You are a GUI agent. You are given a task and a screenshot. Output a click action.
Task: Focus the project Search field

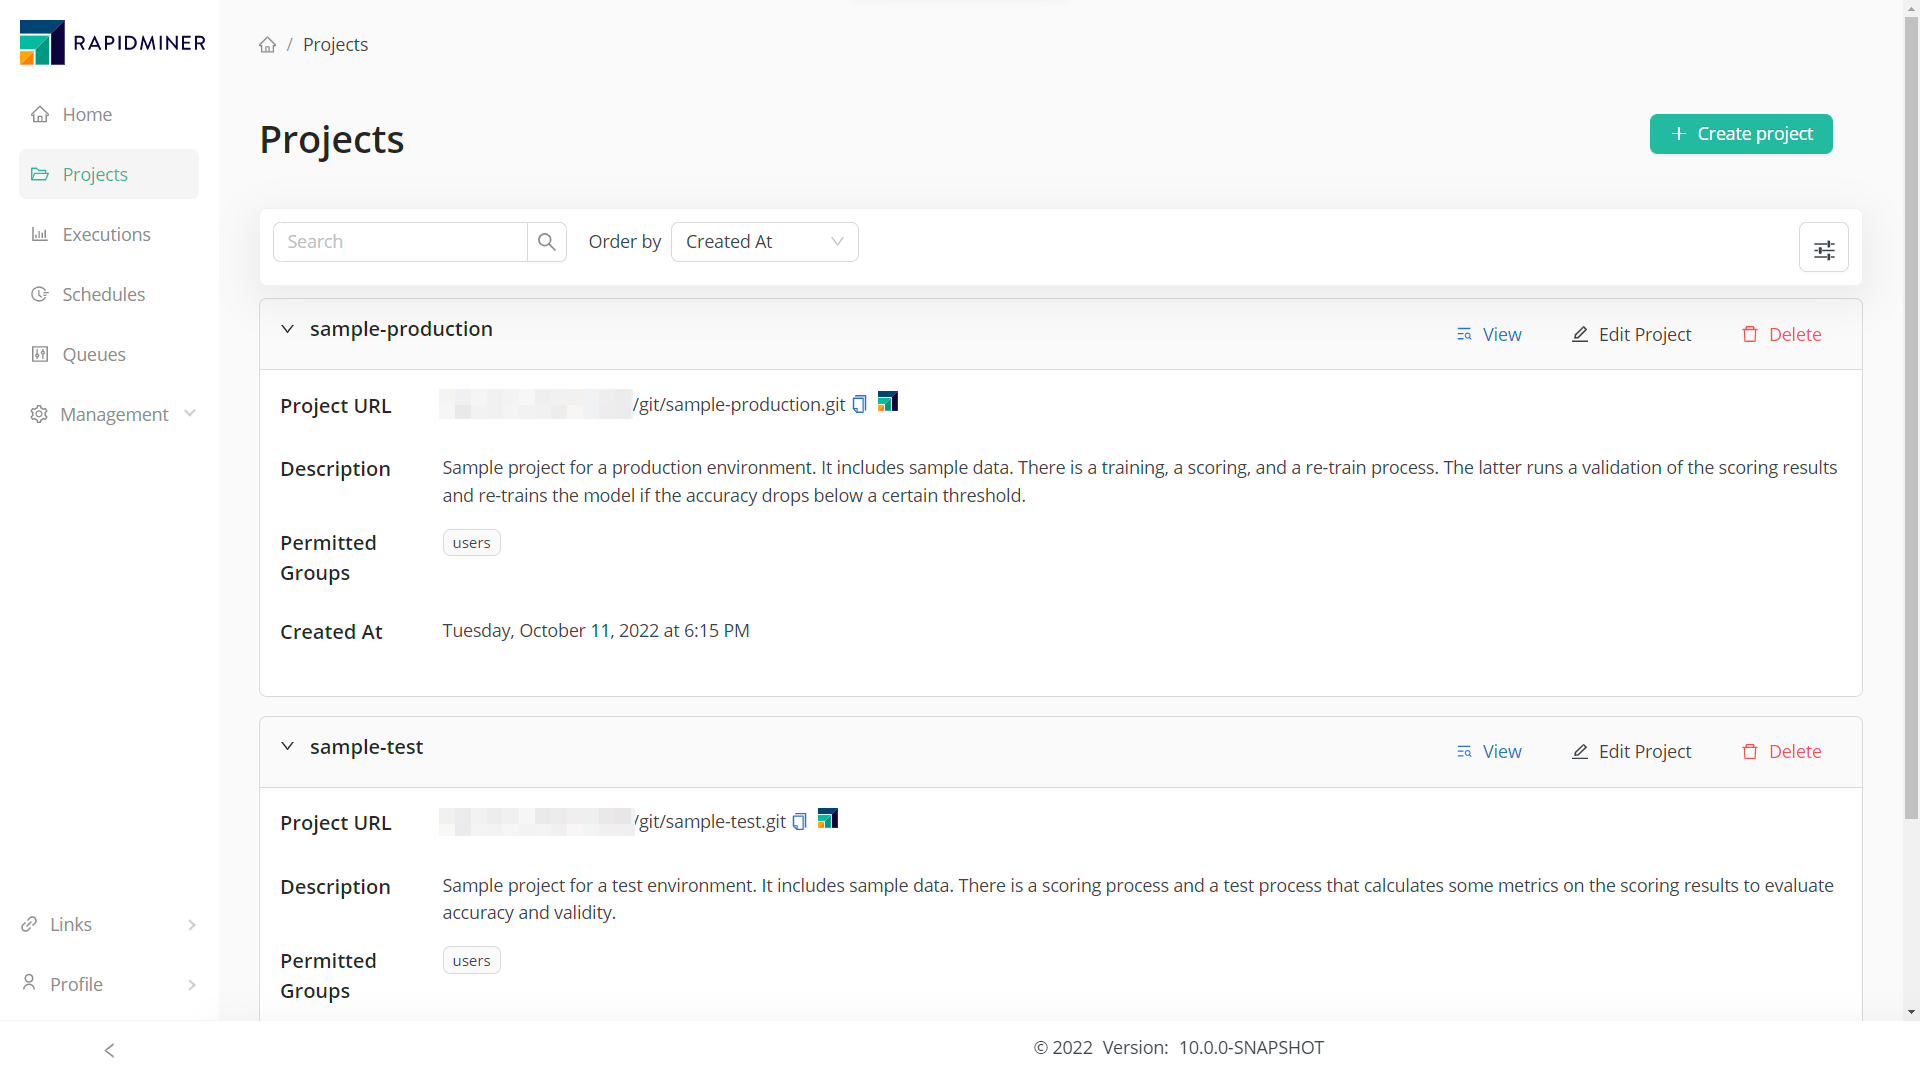coord(400,242)
